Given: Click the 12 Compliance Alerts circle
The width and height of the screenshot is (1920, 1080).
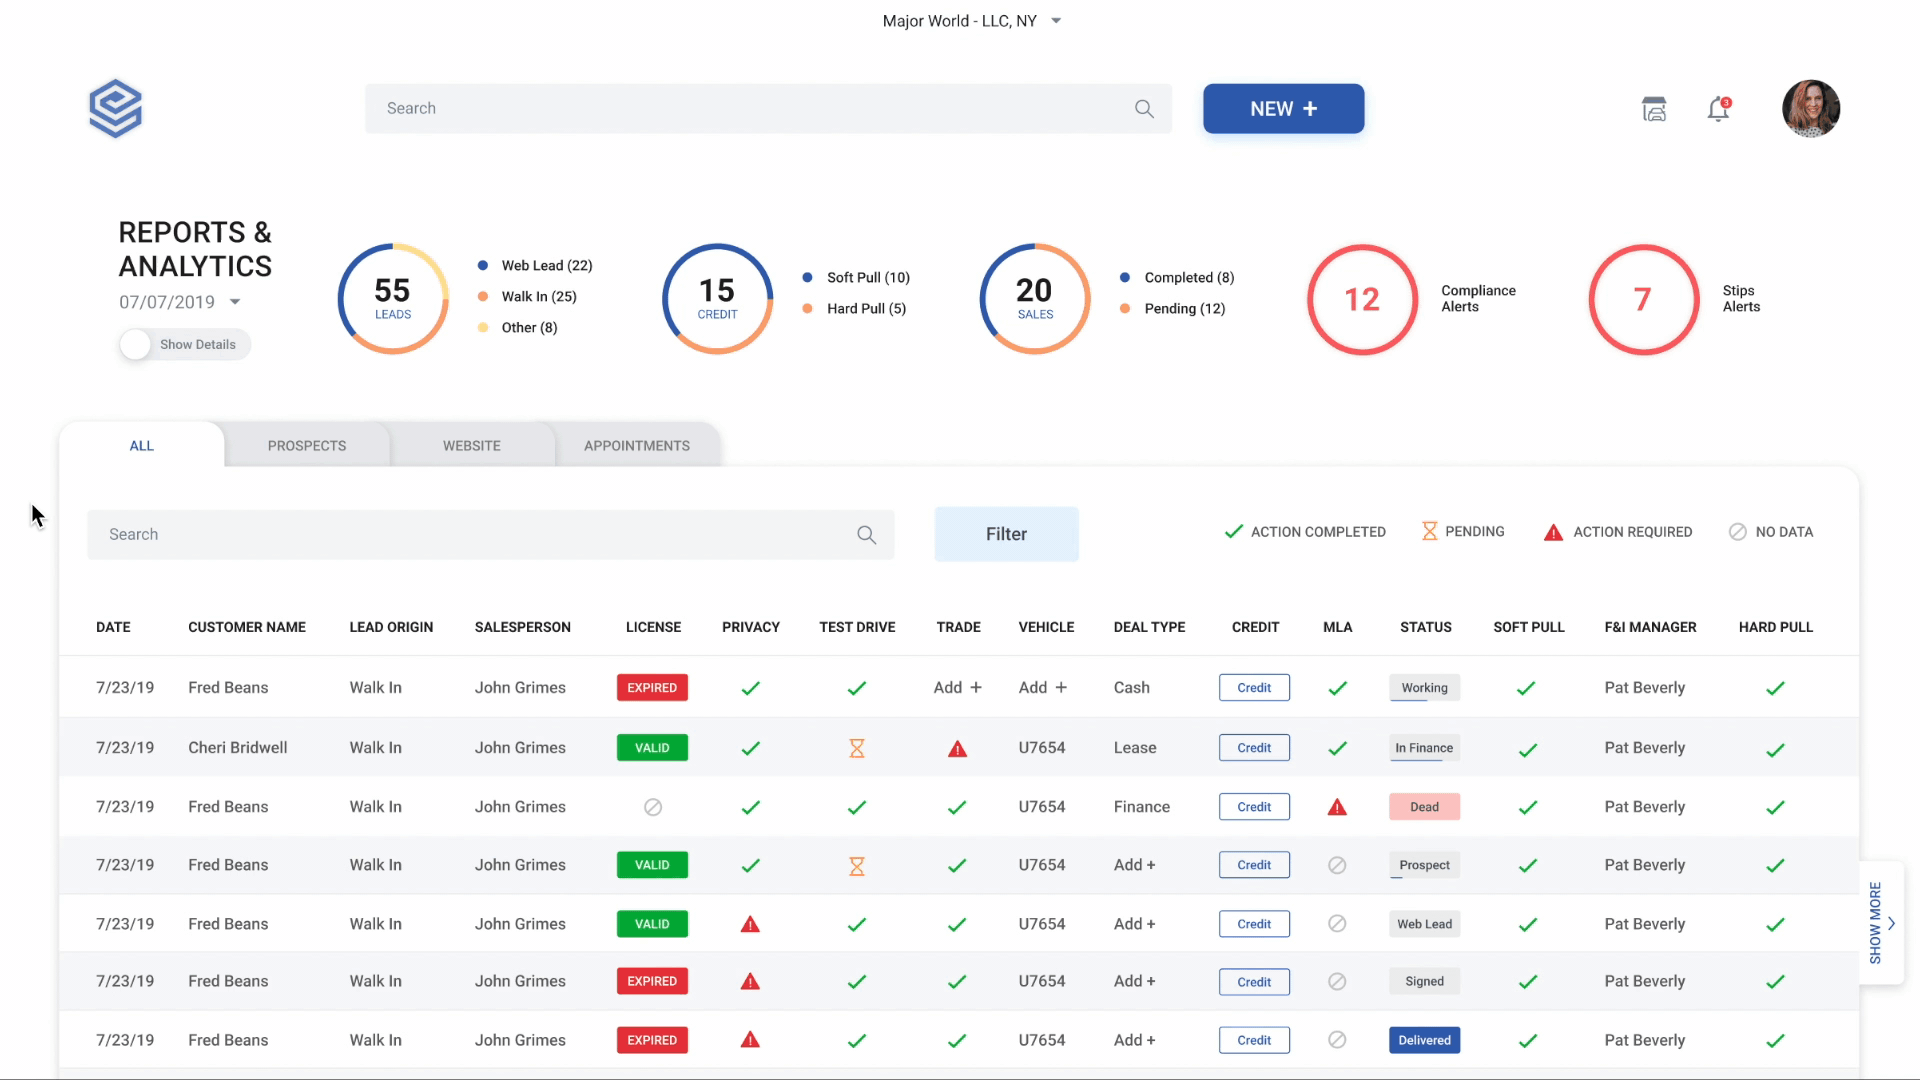Looking at the screenshot, I should point(1362,299).
